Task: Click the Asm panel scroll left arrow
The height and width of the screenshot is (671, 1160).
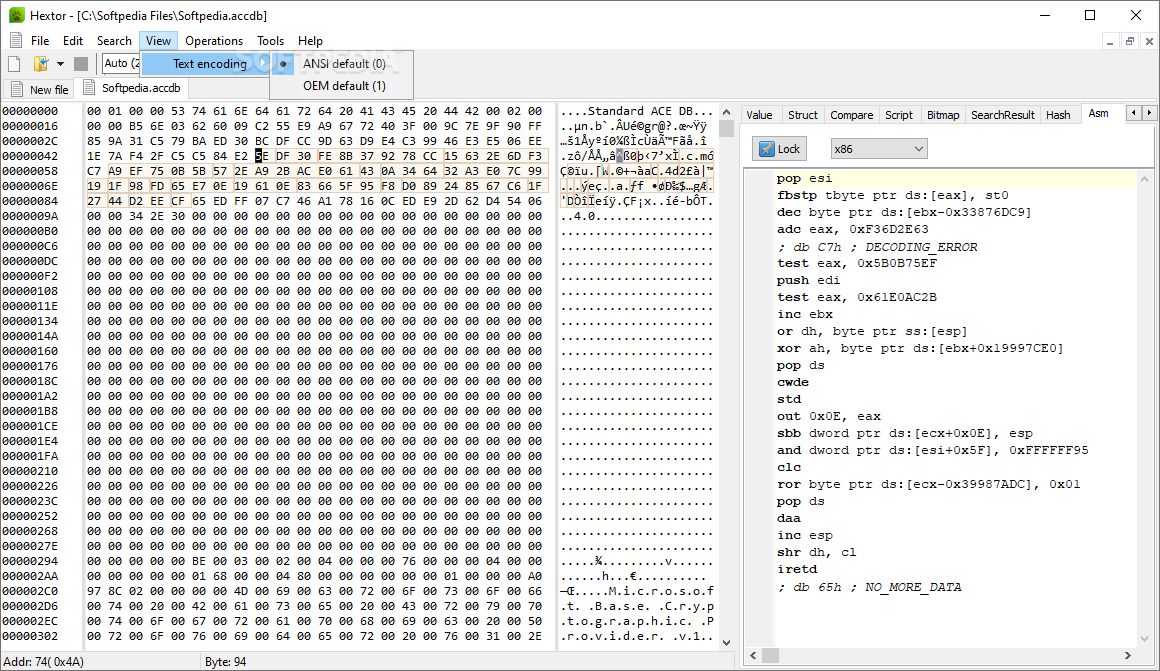Action: (x=753, y=655)
